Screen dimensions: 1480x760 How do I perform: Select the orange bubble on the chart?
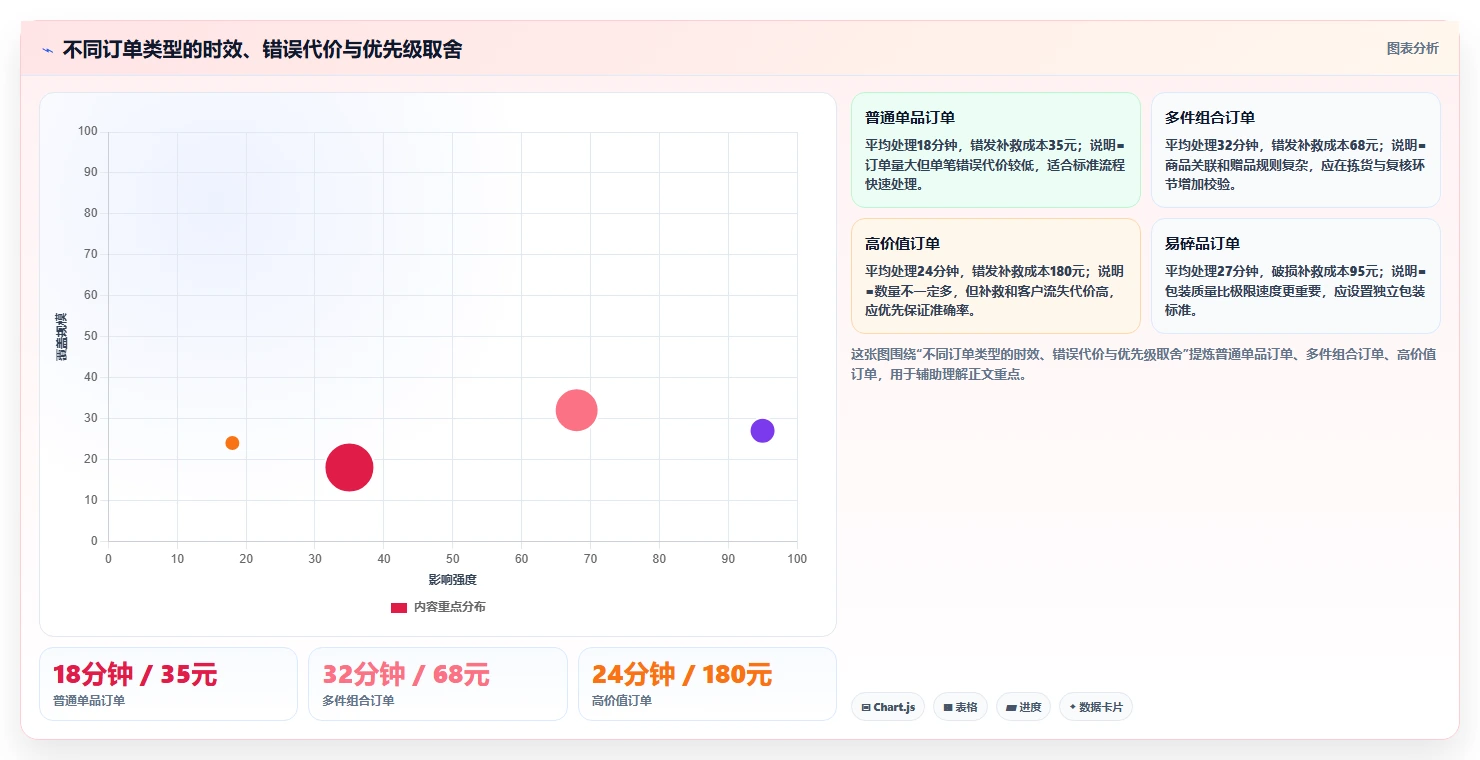click(x=232, y=443)
